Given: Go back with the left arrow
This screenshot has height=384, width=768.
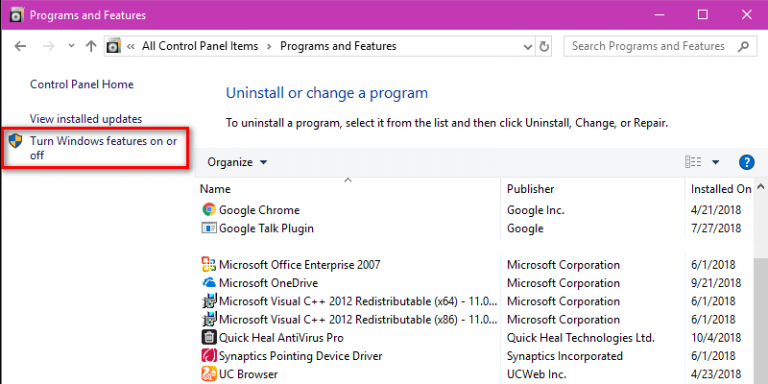Looking at the screenshot, I should tap(20, 47).
